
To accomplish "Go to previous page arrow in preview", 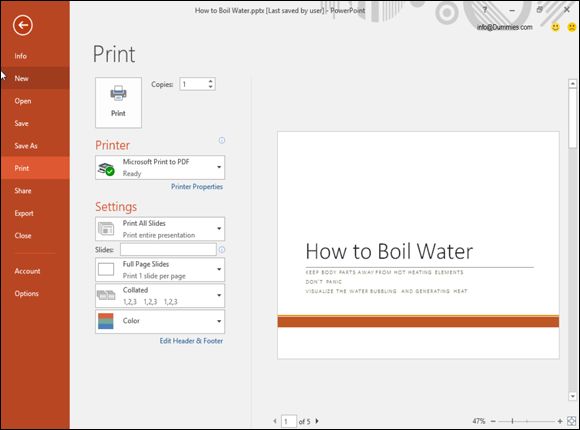I will 275,421.
